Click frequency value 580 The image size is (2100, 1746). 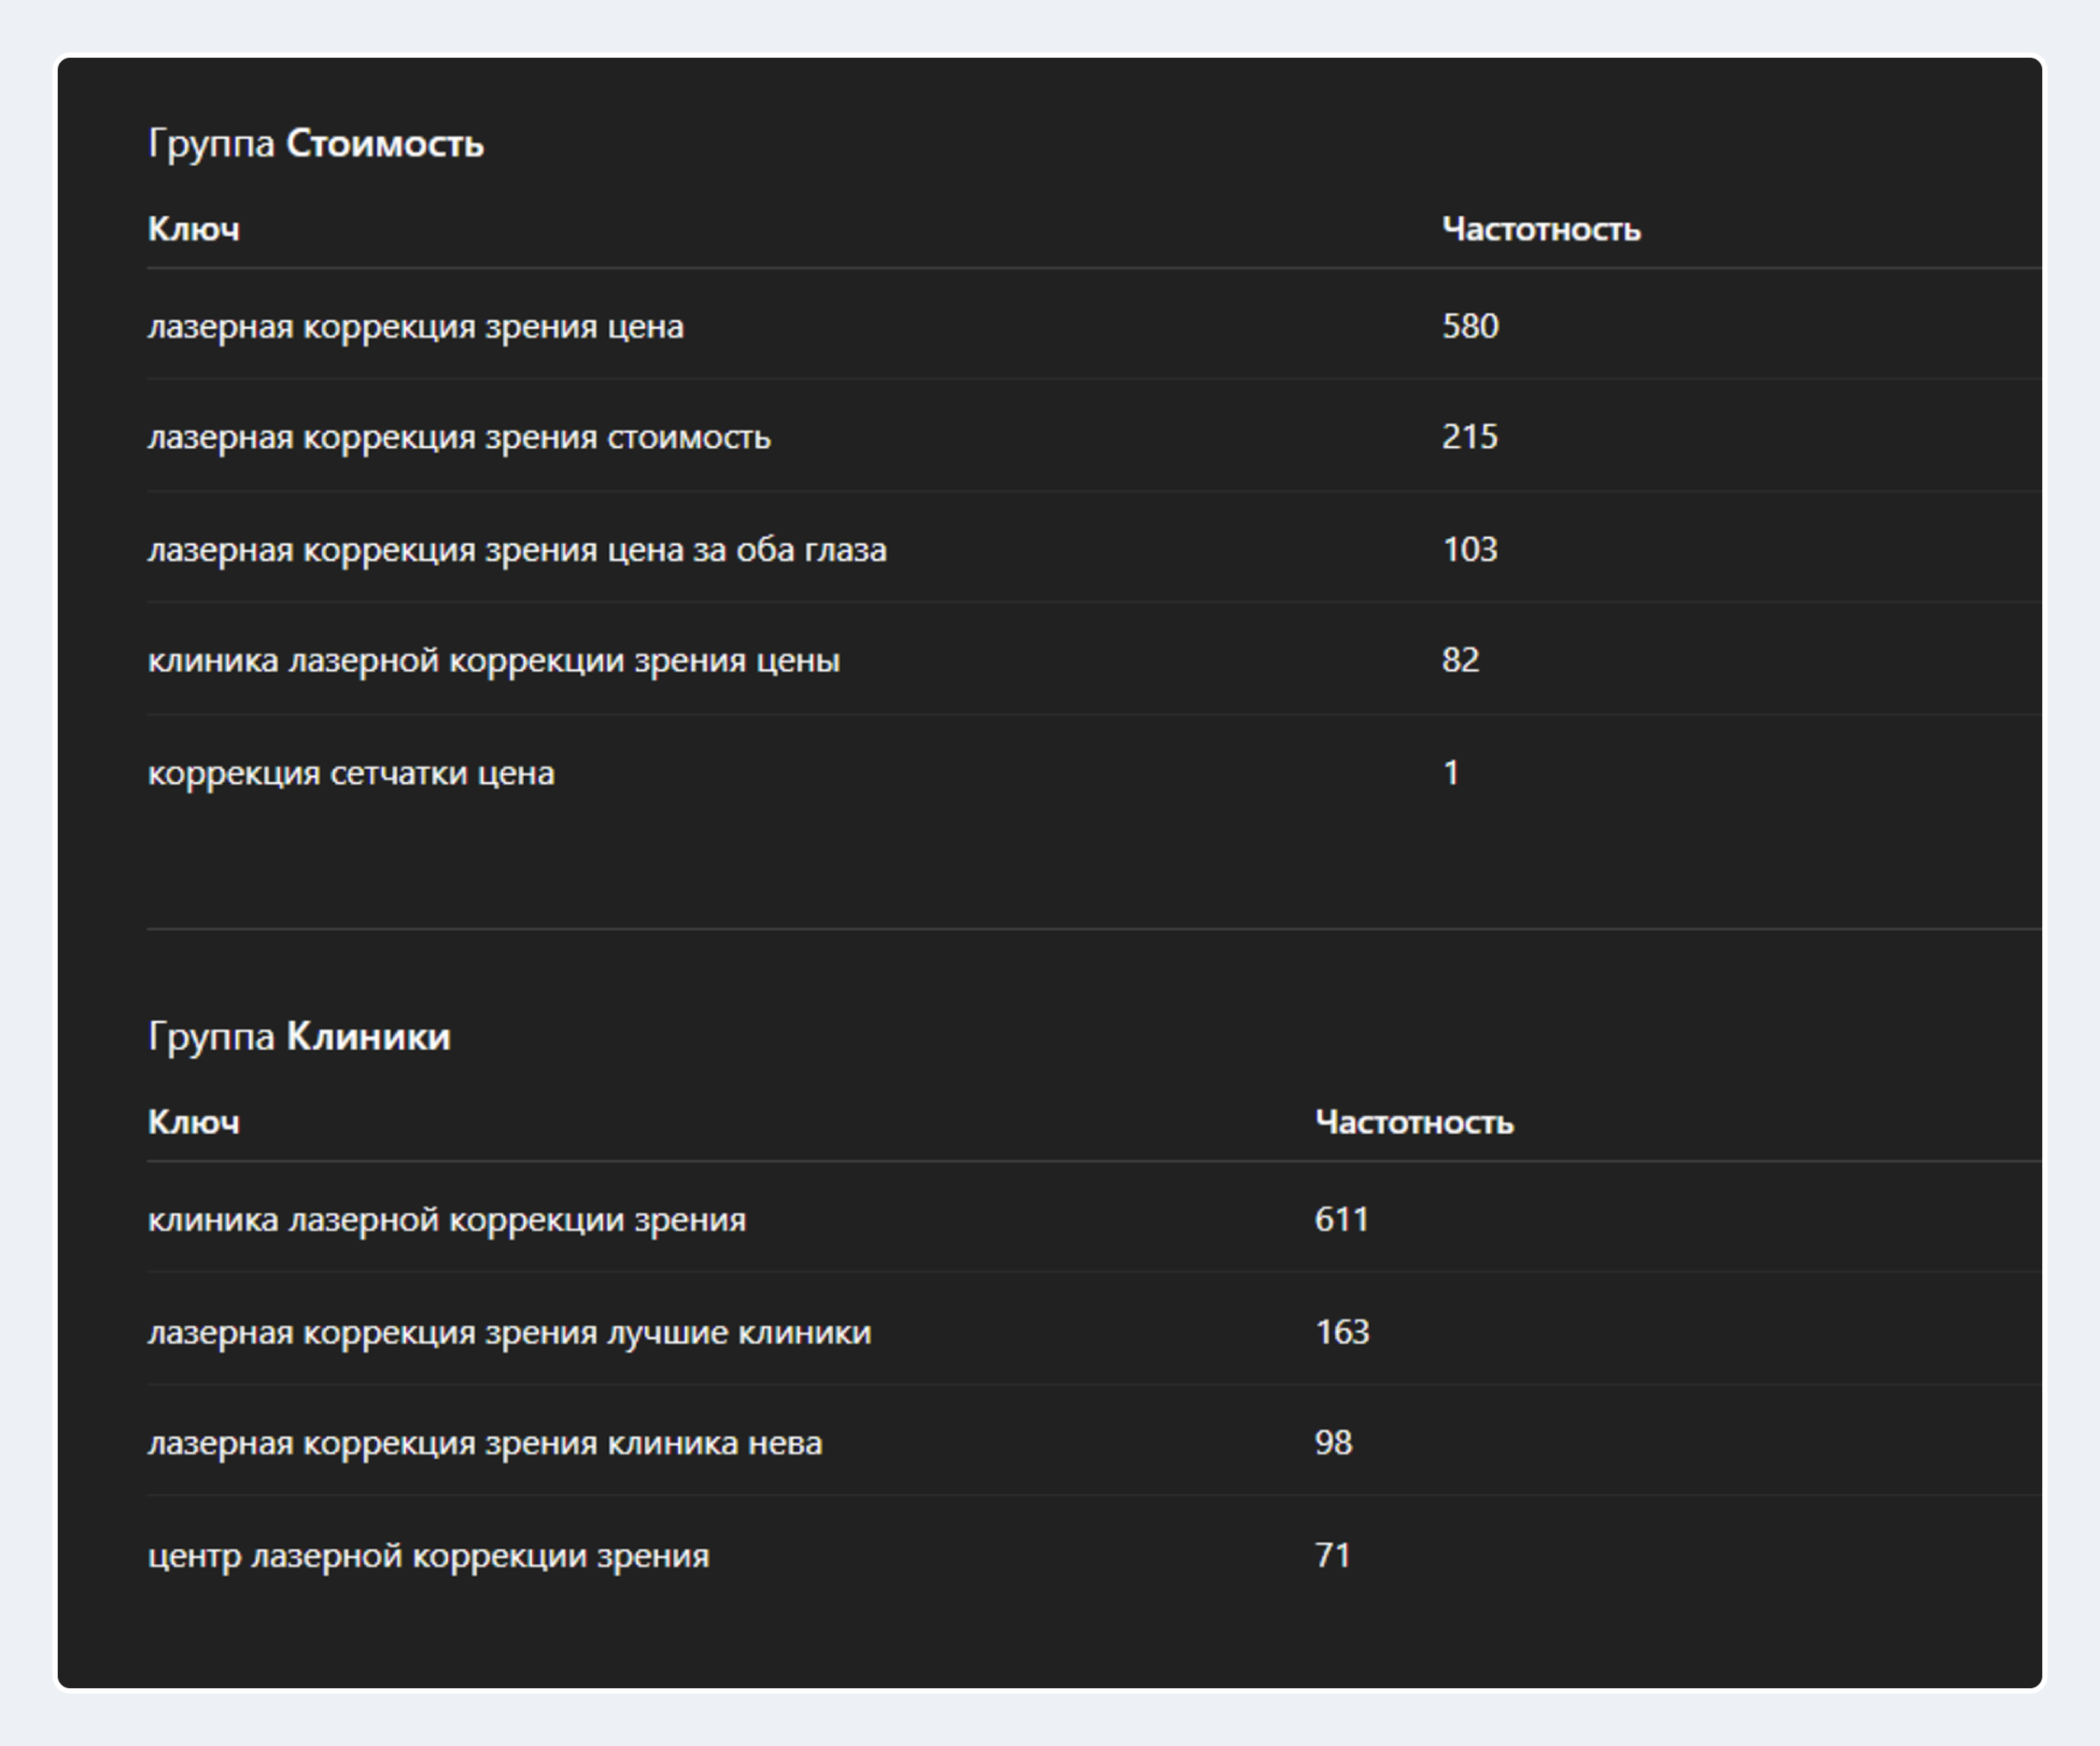[1469, 326]
